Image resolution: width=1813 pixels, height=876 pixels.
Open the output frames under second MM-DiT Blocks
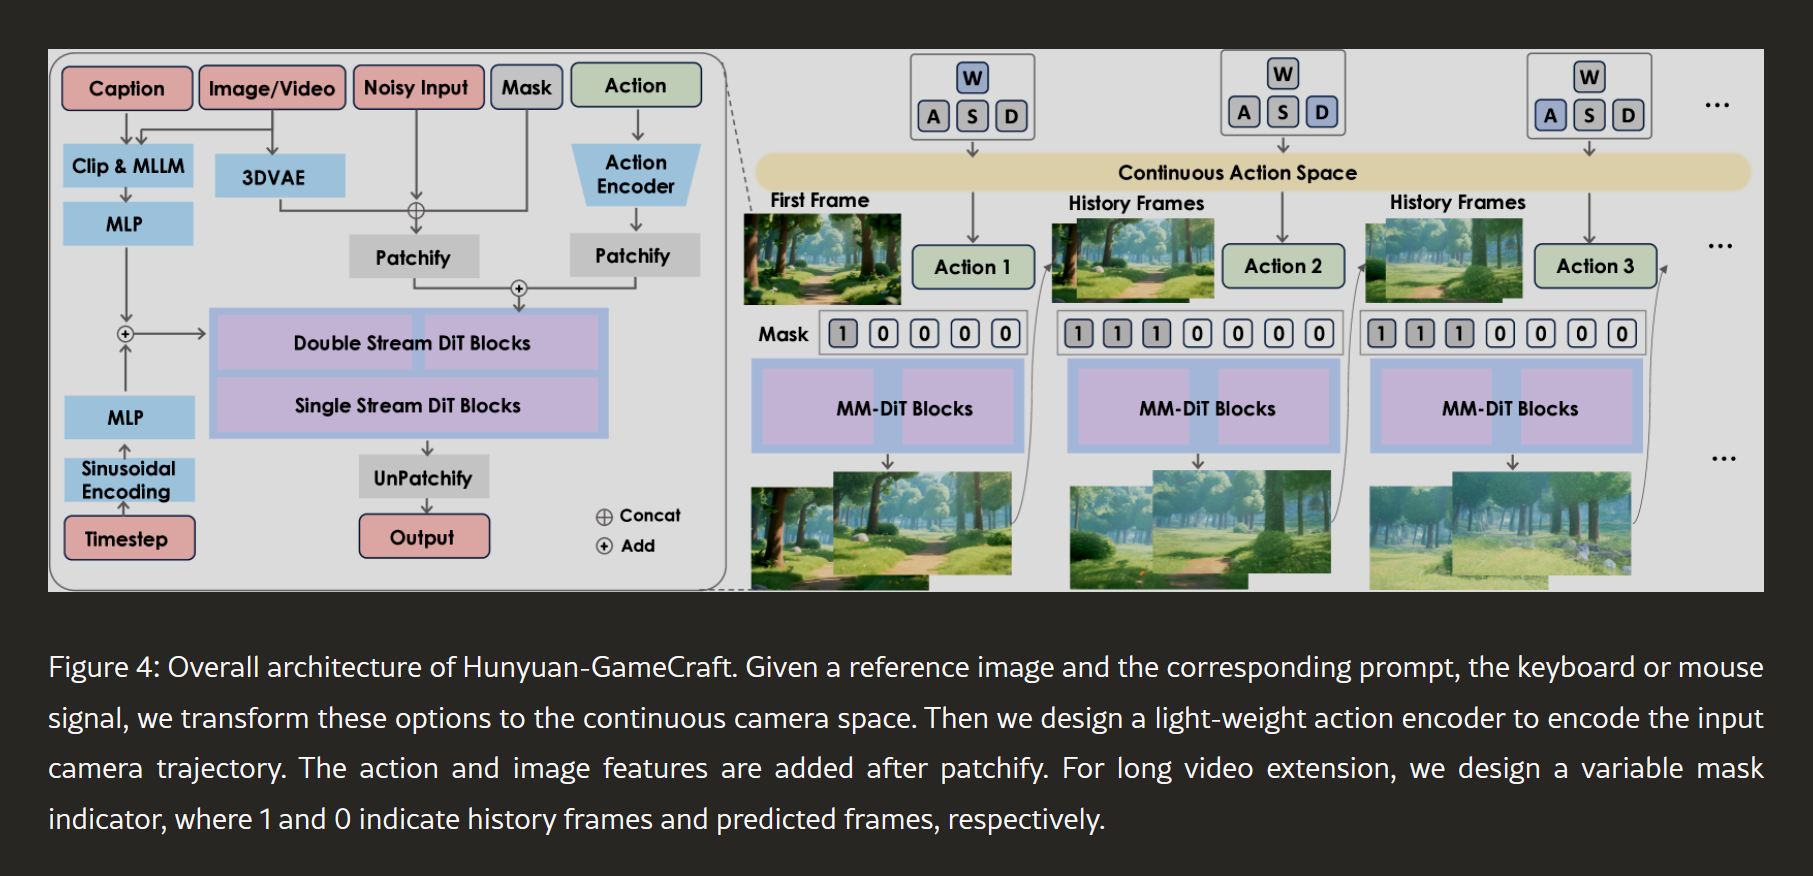(1200, 530)
